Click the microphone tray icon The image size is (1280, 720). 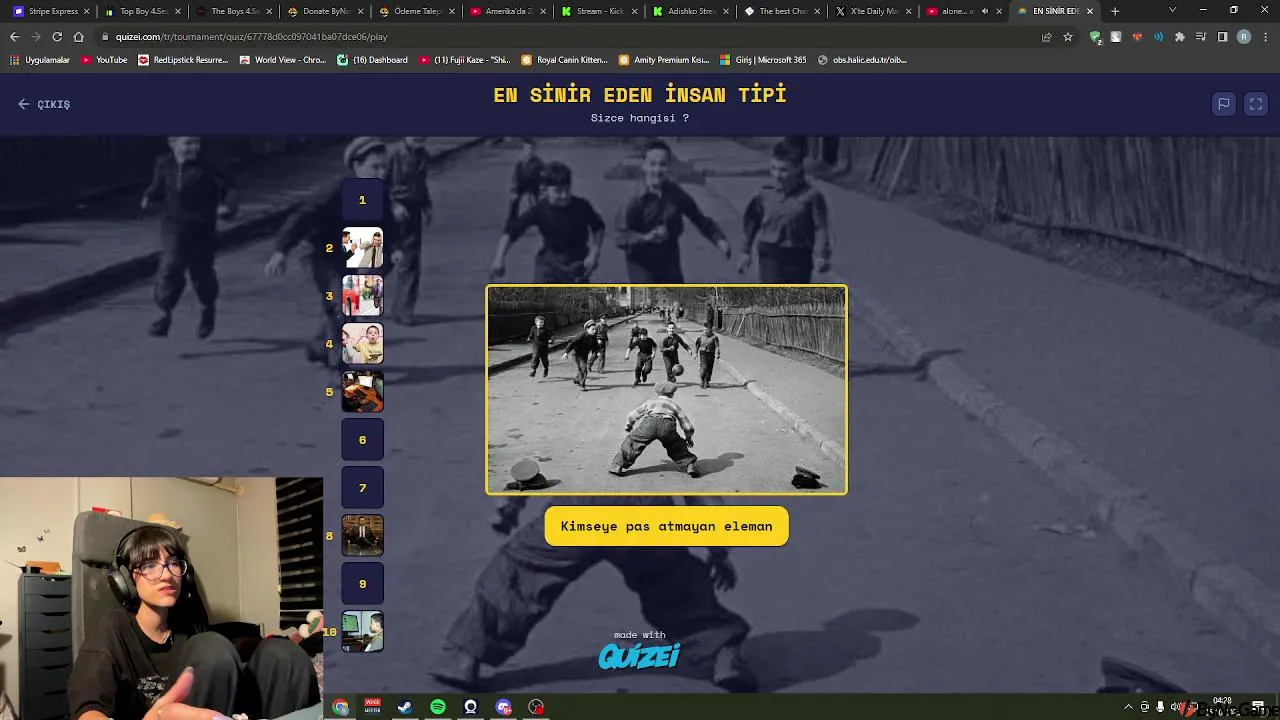(x=1160, y=707)
